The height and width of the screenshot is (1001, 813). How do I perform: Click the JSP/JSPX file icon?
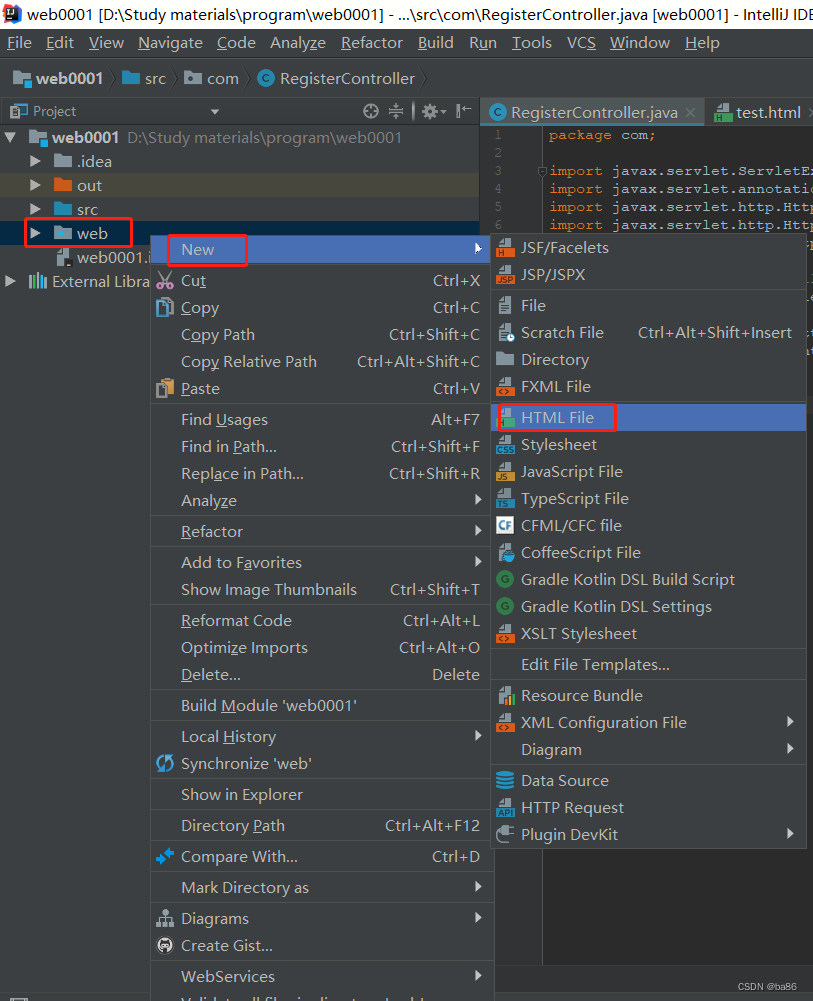[x=505, y=275]
